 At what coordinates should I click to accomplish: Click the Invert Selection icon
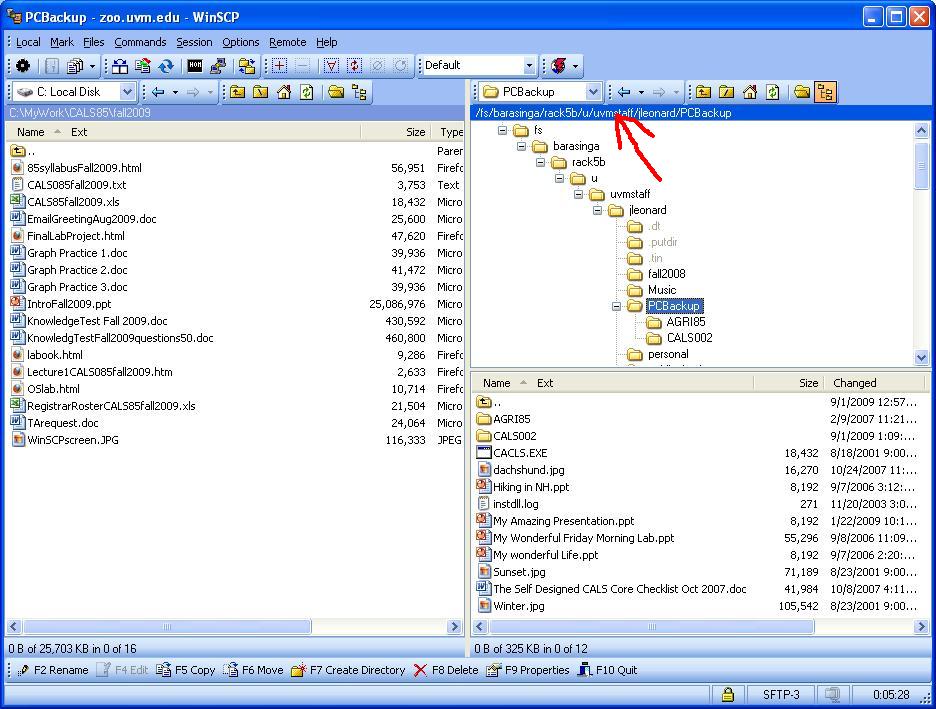pyautogui.click(x=354, y=66)
